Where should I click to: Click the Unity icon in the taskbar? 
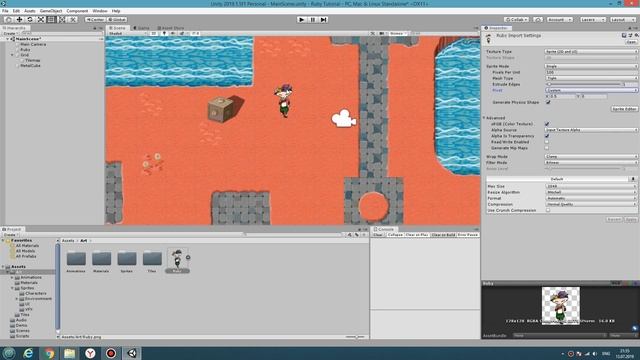(131, 353)
